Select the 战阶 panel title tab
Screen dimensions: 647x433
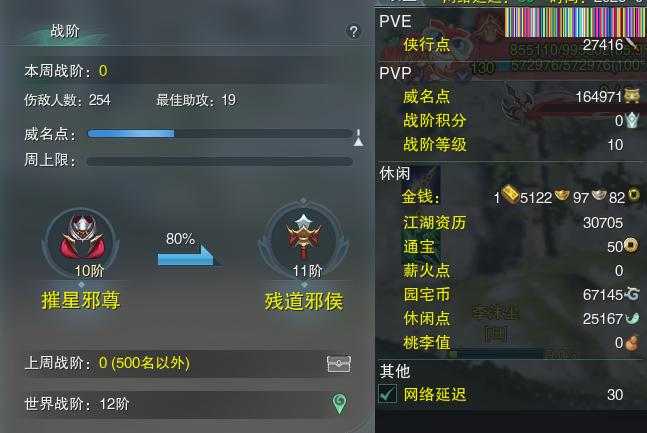coord(65,31)
